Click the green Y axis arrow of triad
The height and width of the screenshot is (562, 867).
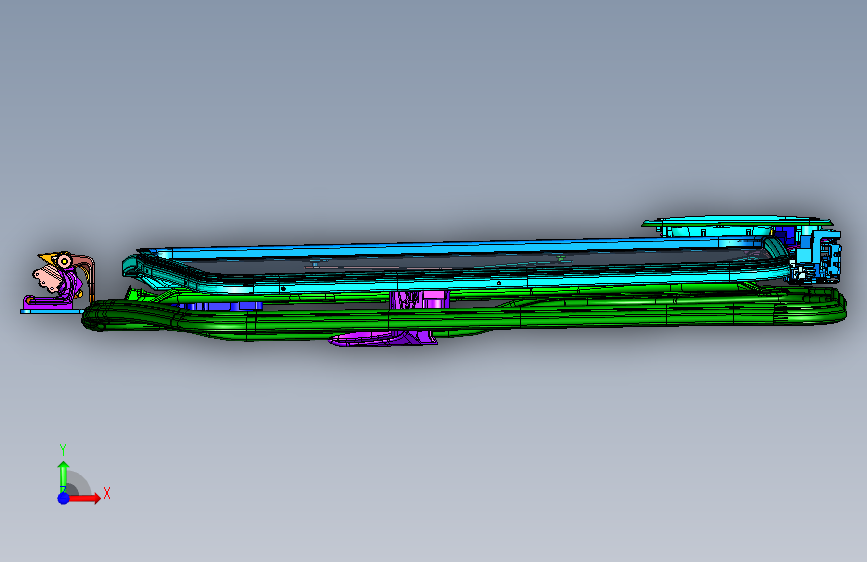pyautogui.click(x=63, y=476)
